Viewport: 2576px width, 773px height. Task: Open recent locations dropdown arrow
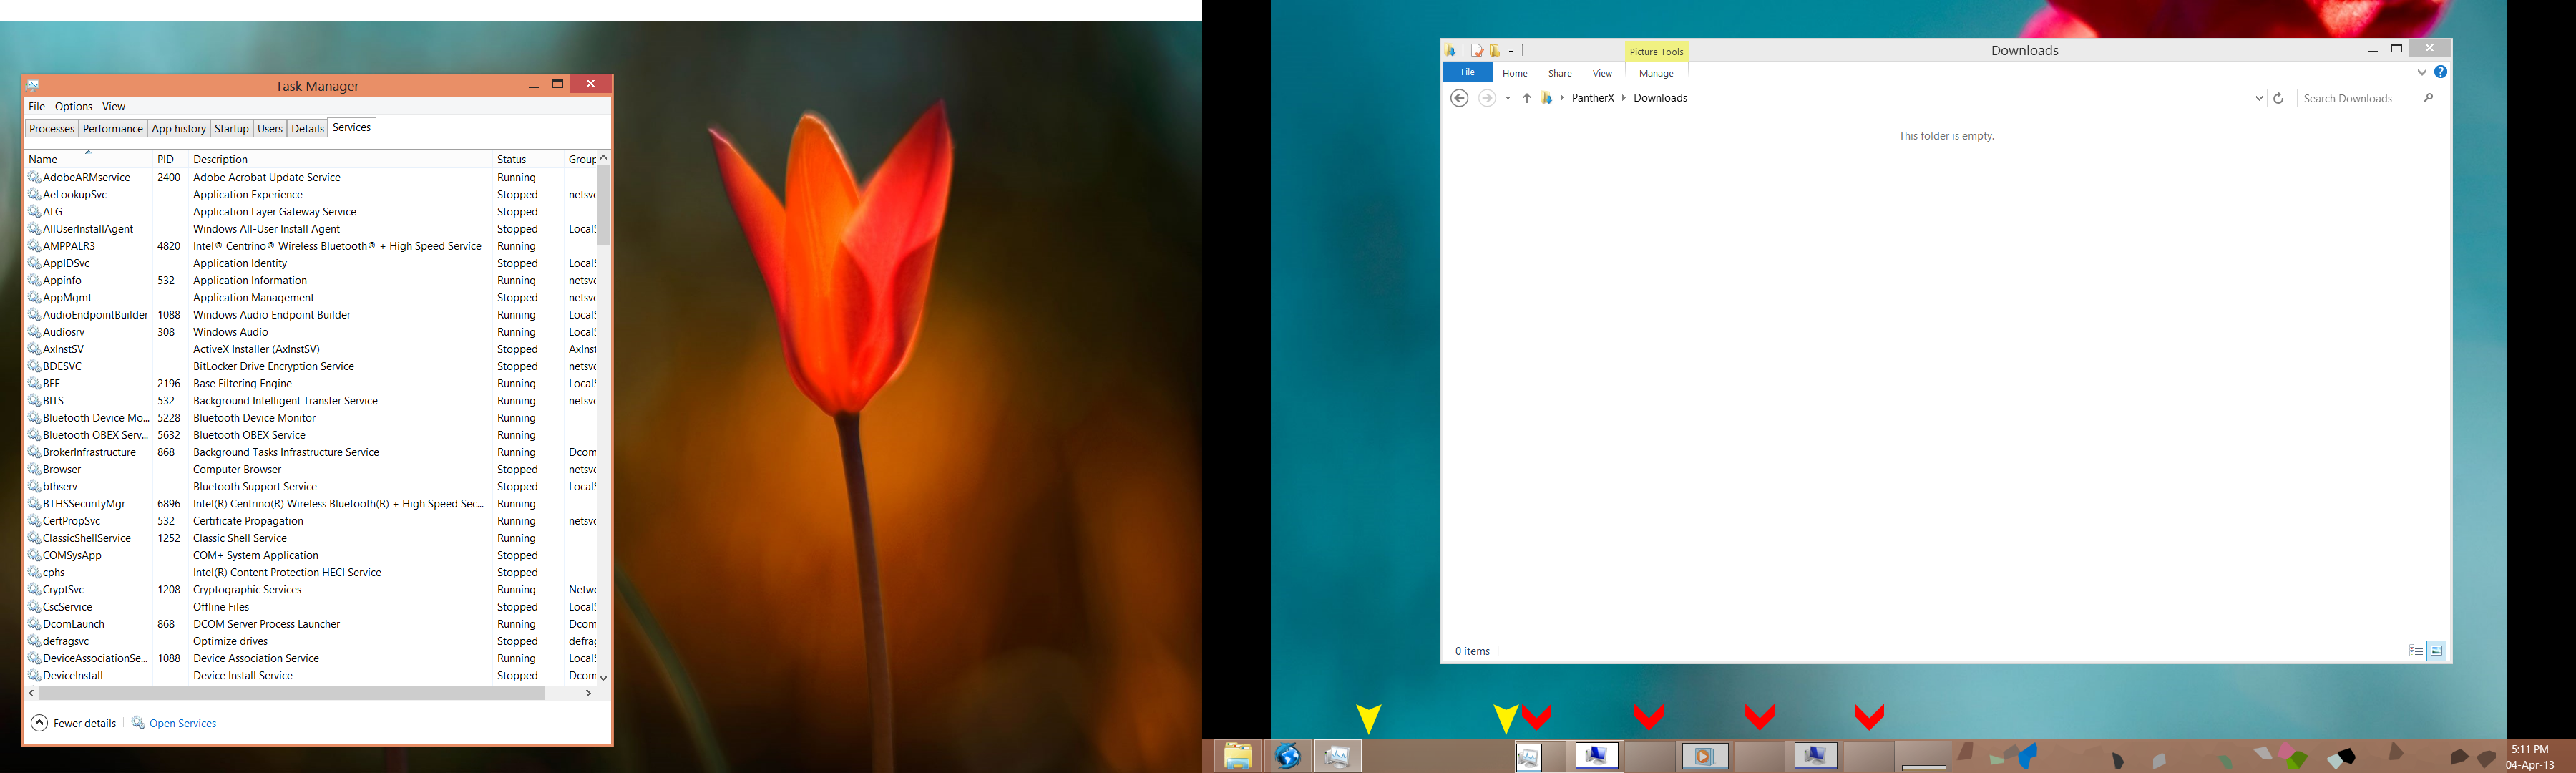click(1508, 98)
